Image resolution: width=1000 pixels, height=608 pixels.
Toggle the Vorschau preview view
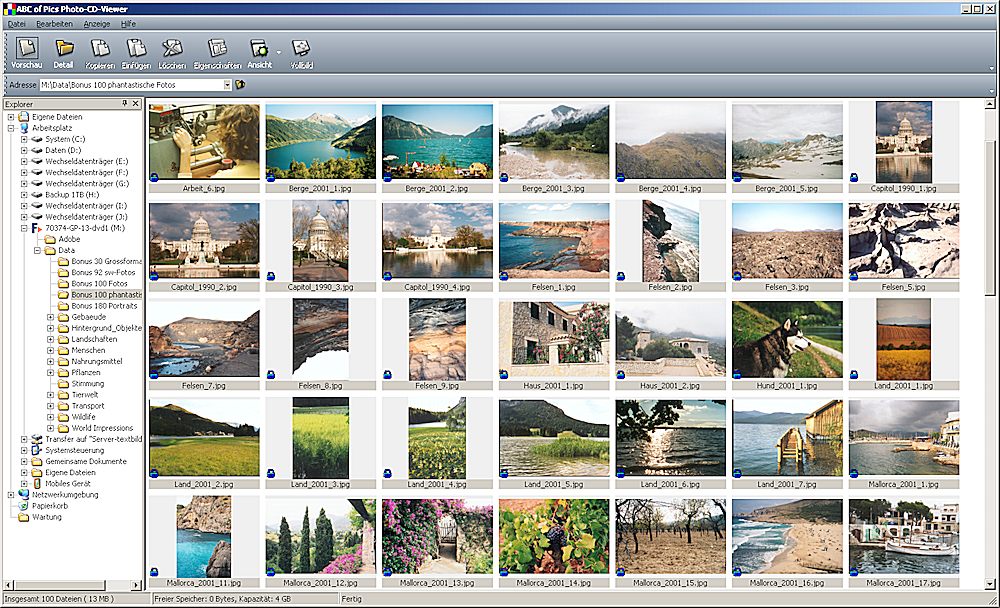click(x=27, y=51)
